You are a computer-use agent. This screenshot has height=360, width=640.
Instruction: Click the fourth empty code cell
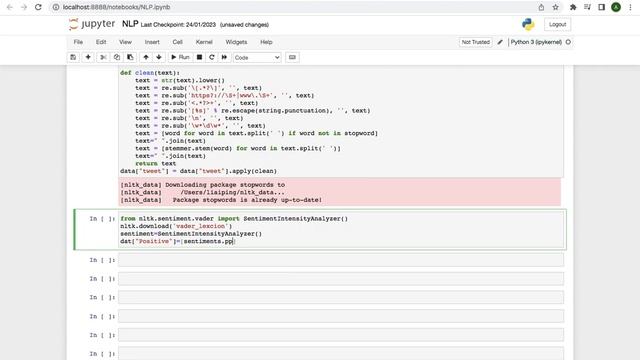click(341, 316)
